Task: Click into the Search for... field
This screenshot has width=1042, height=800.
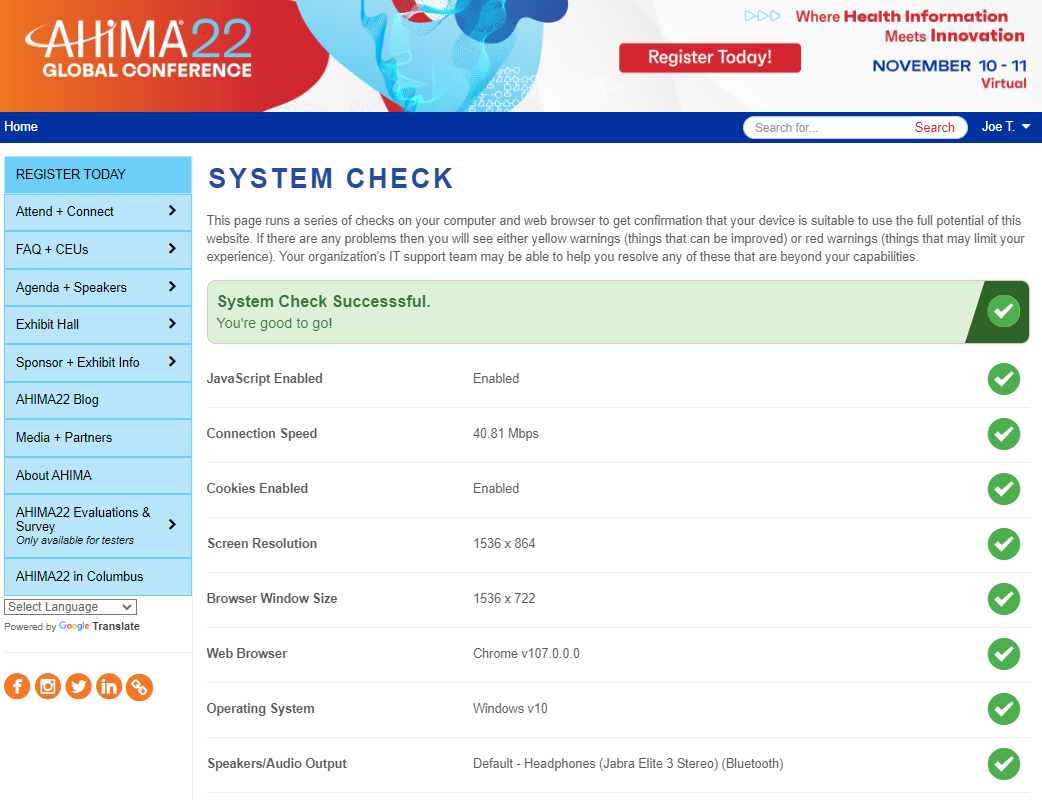Action: pyautogui.click(x=827, y=128)
